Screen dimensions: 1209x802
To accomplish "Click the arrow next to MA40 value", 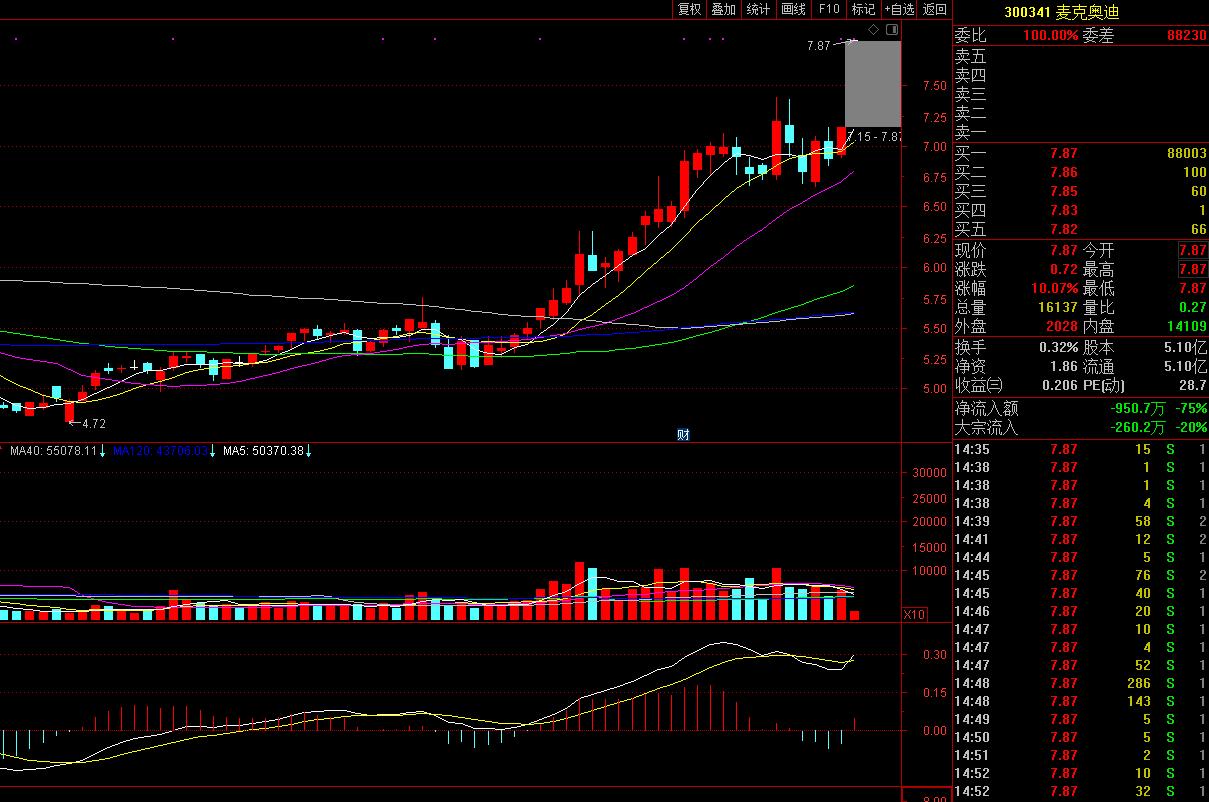I will 102,452.
